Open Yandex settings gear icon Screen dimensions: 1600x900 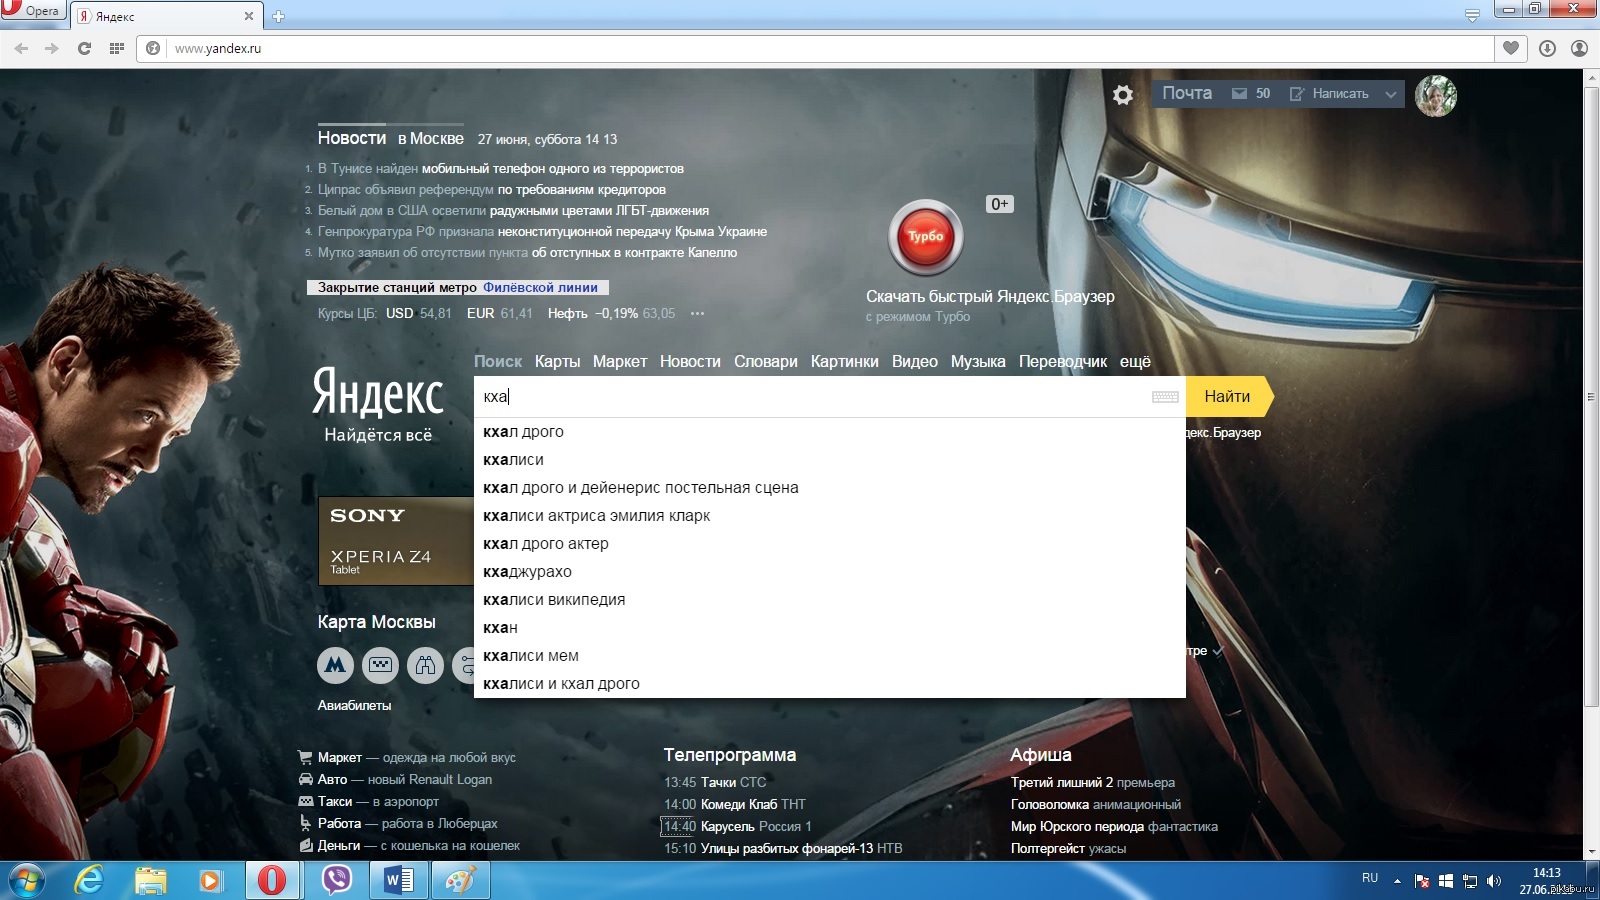[x=1123, y=95]
